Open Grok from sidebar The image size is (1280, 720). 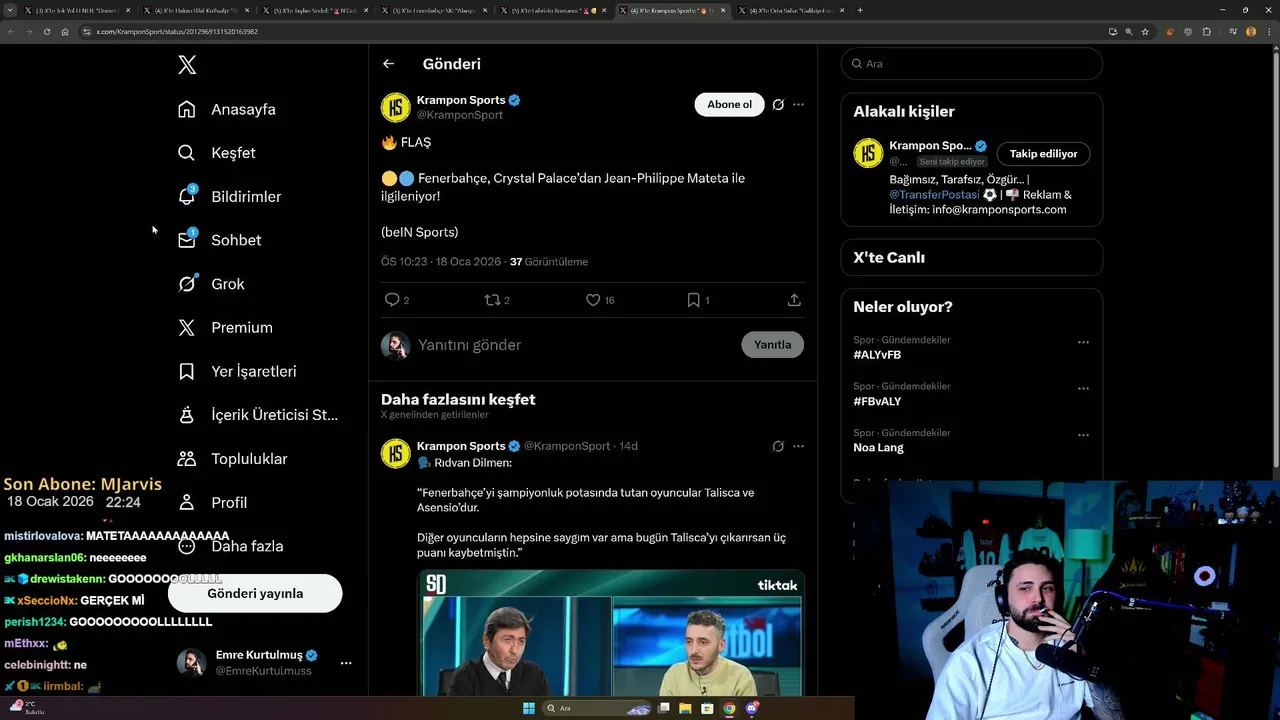211,284
